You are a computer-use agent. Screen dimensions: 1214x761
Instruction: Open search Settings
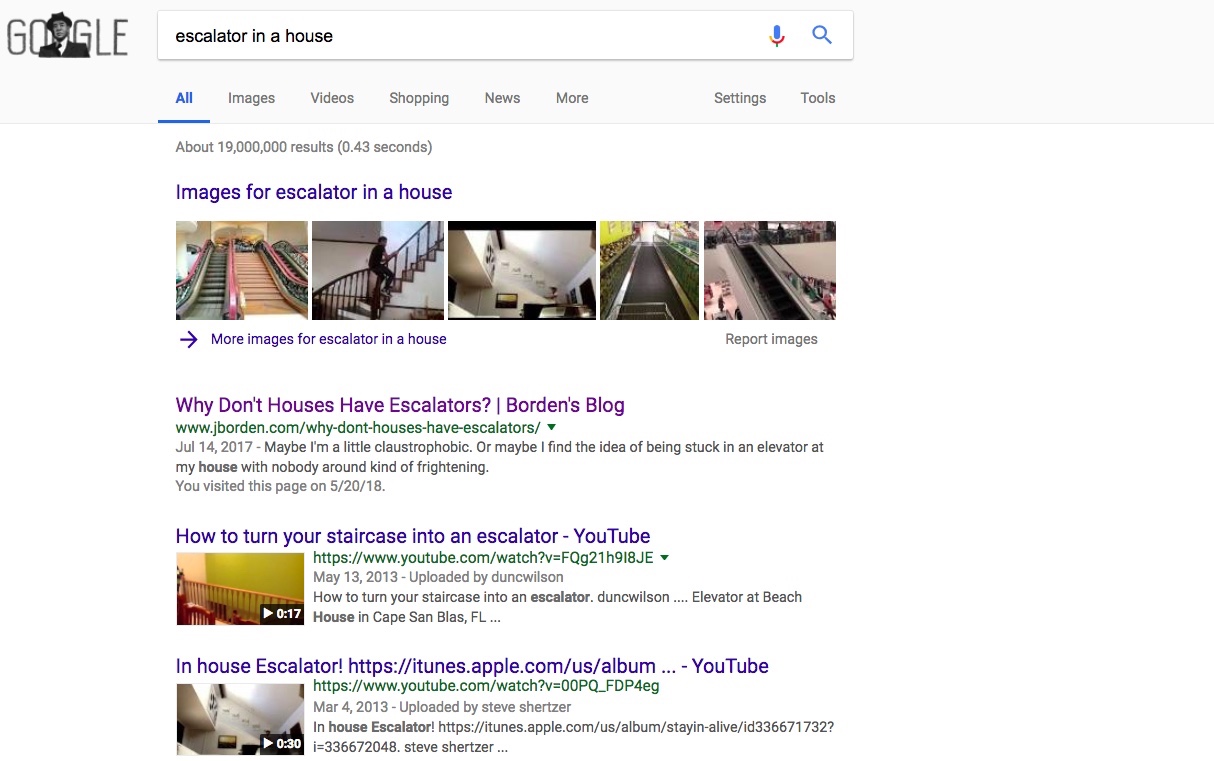pos(740,98)
